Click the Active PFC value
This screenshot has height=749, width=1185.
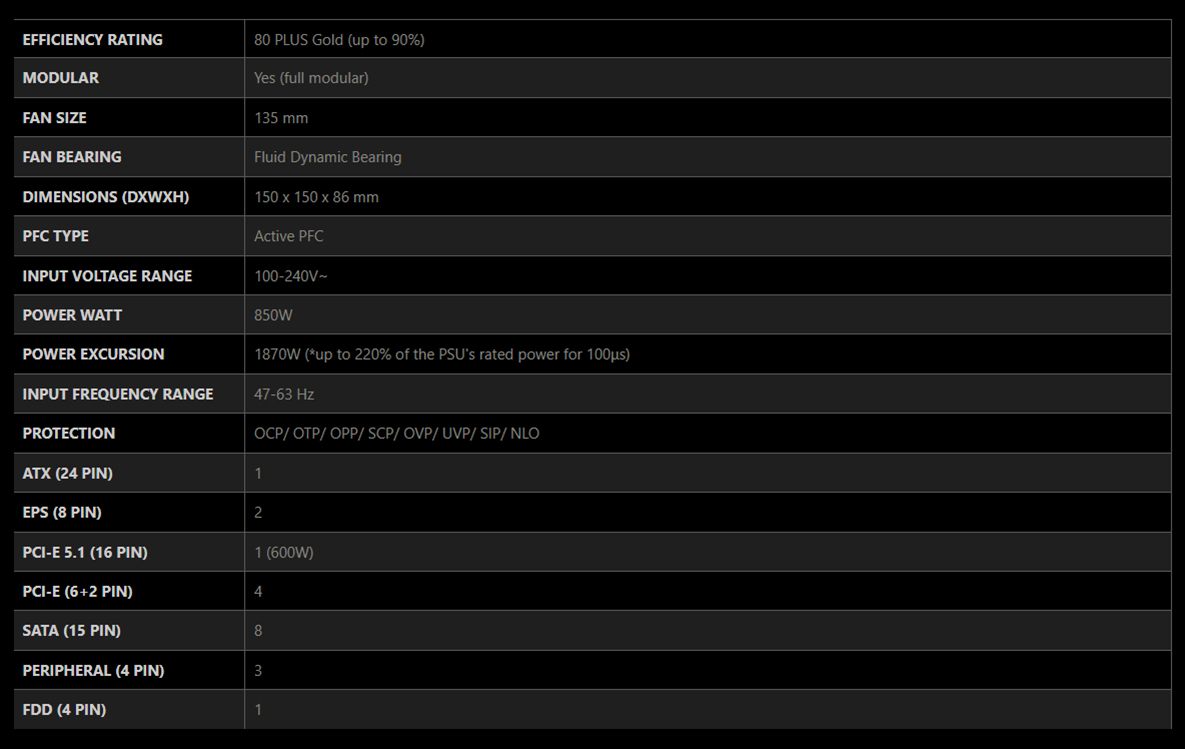[289, 237]
